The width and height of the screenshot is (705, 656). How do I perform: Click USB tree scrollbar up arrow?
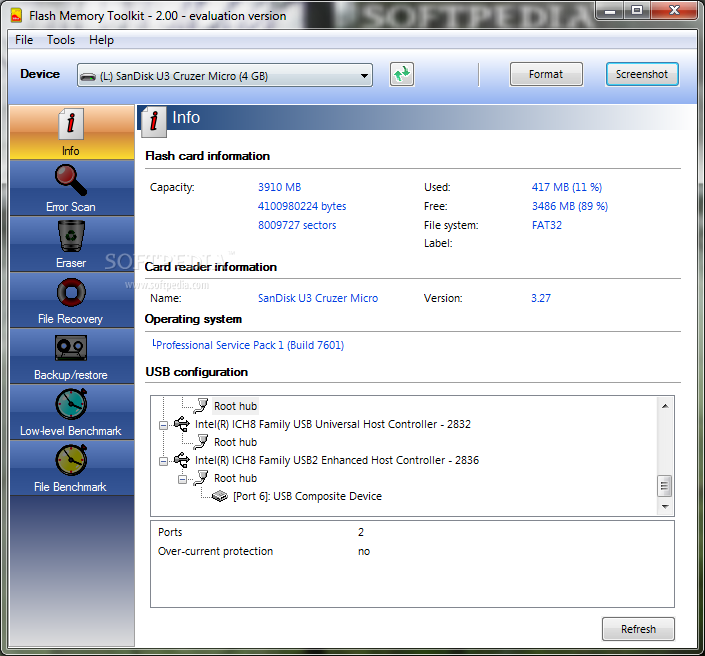tap(665, 406)
